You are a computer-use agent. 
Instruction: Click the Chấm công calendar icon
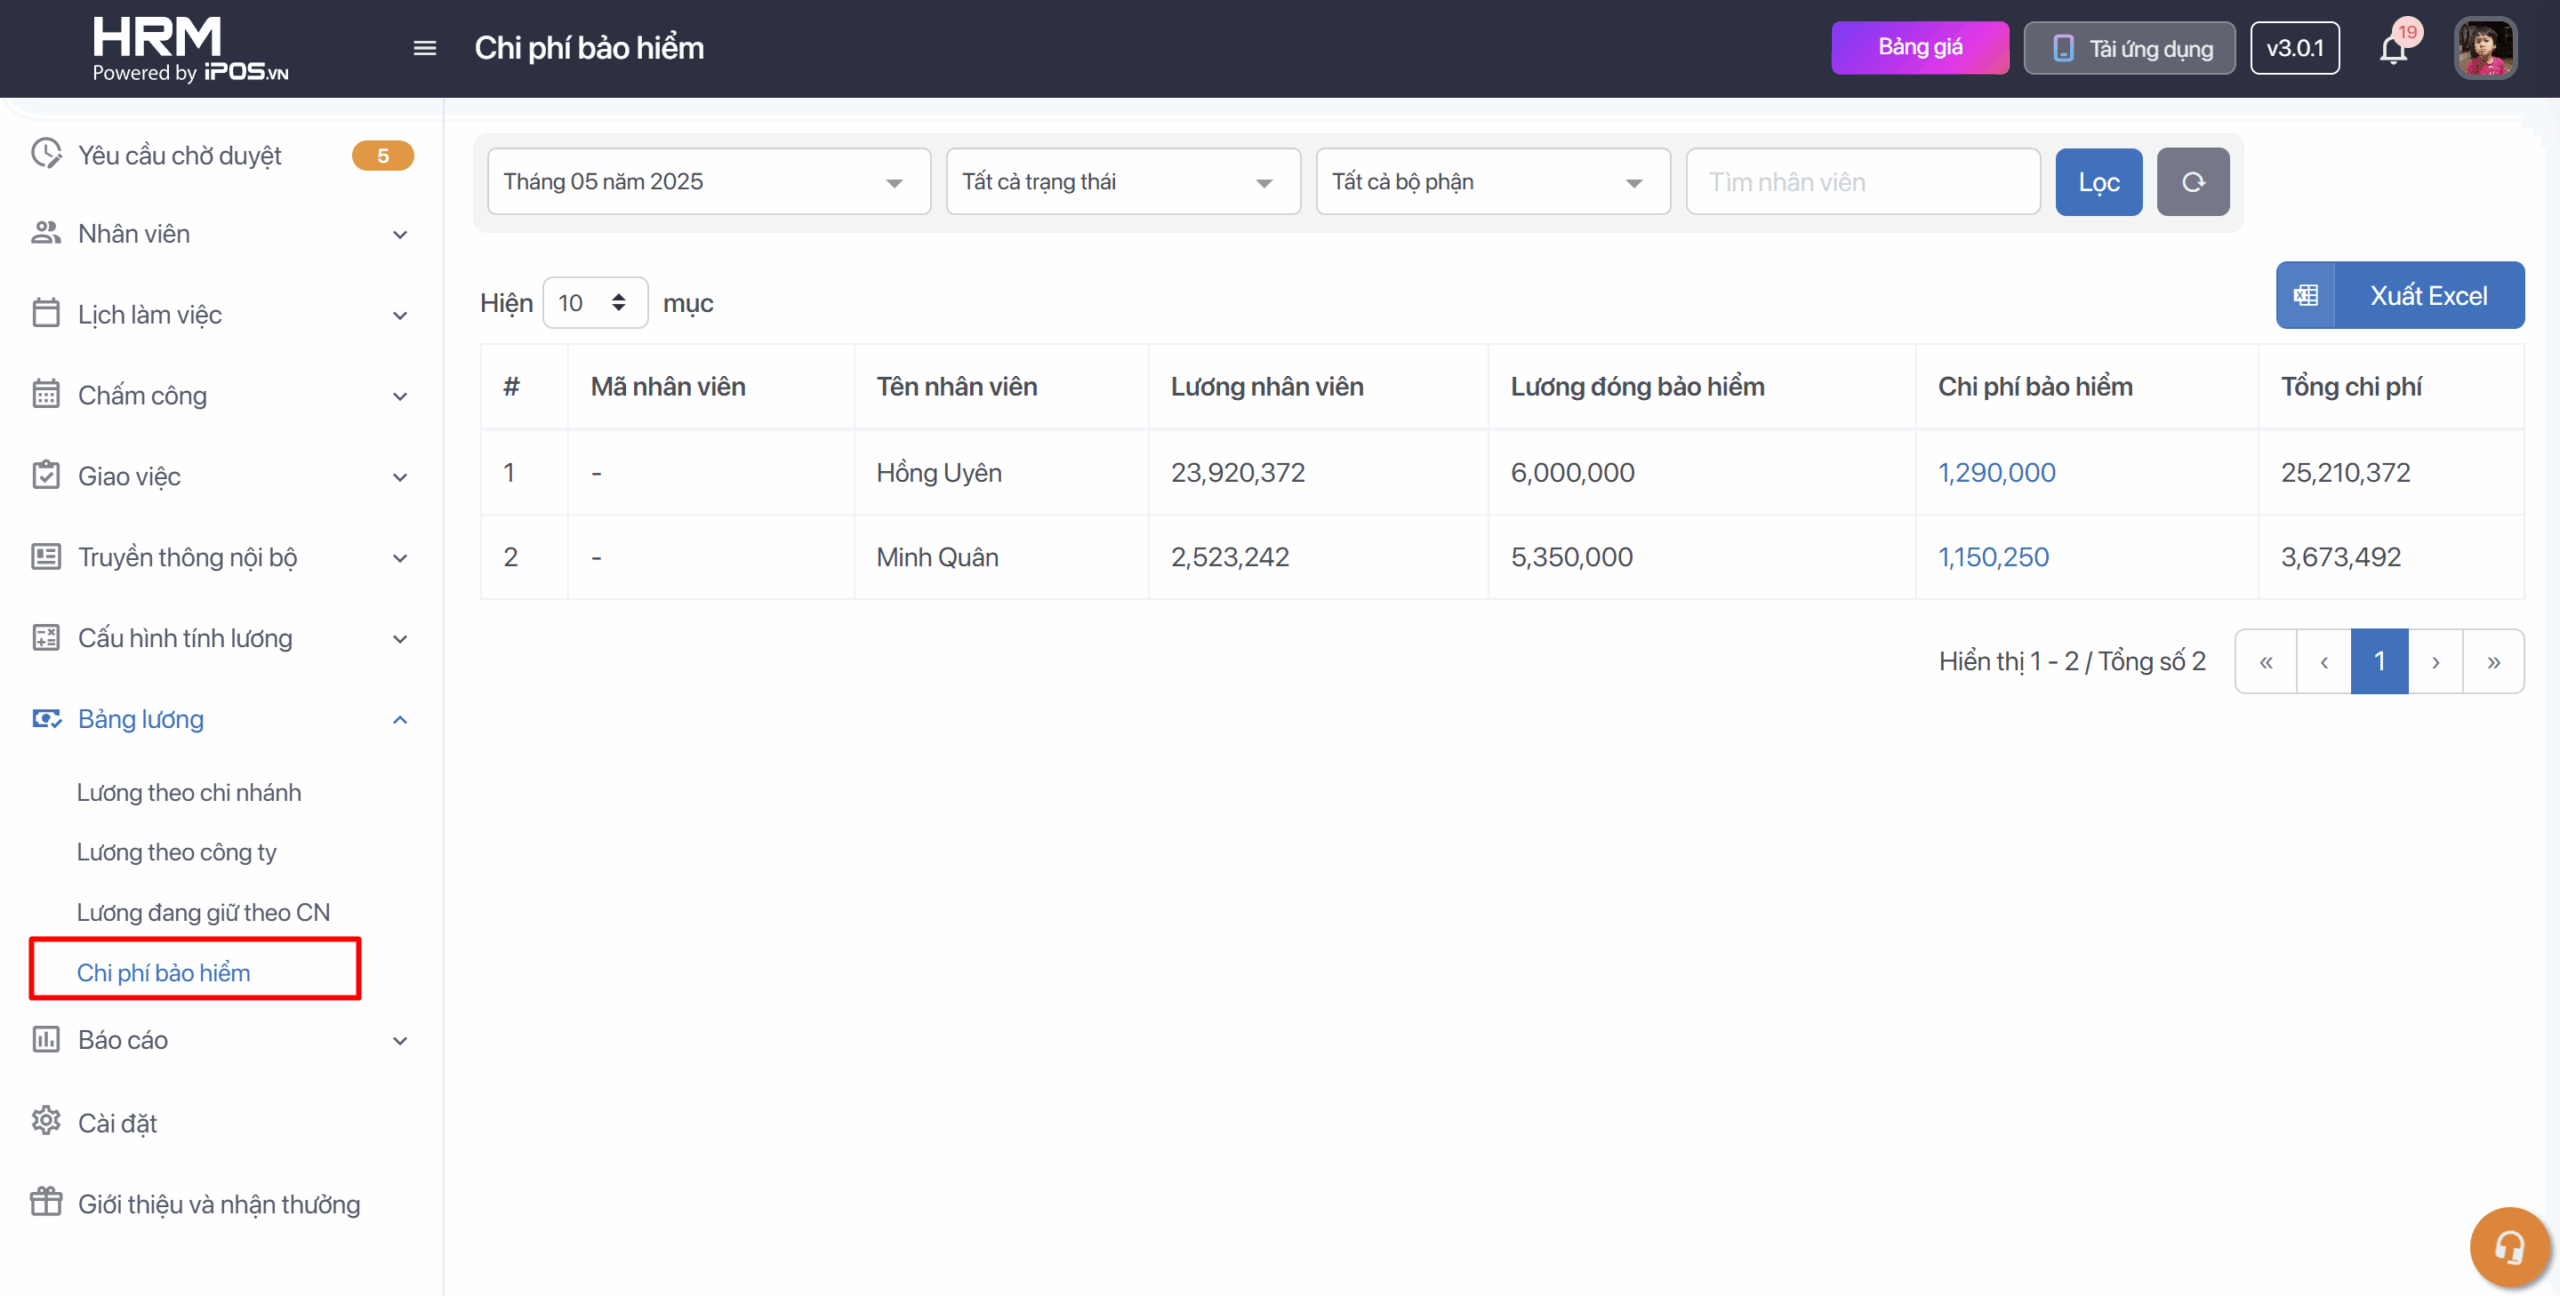pos(46,394)
